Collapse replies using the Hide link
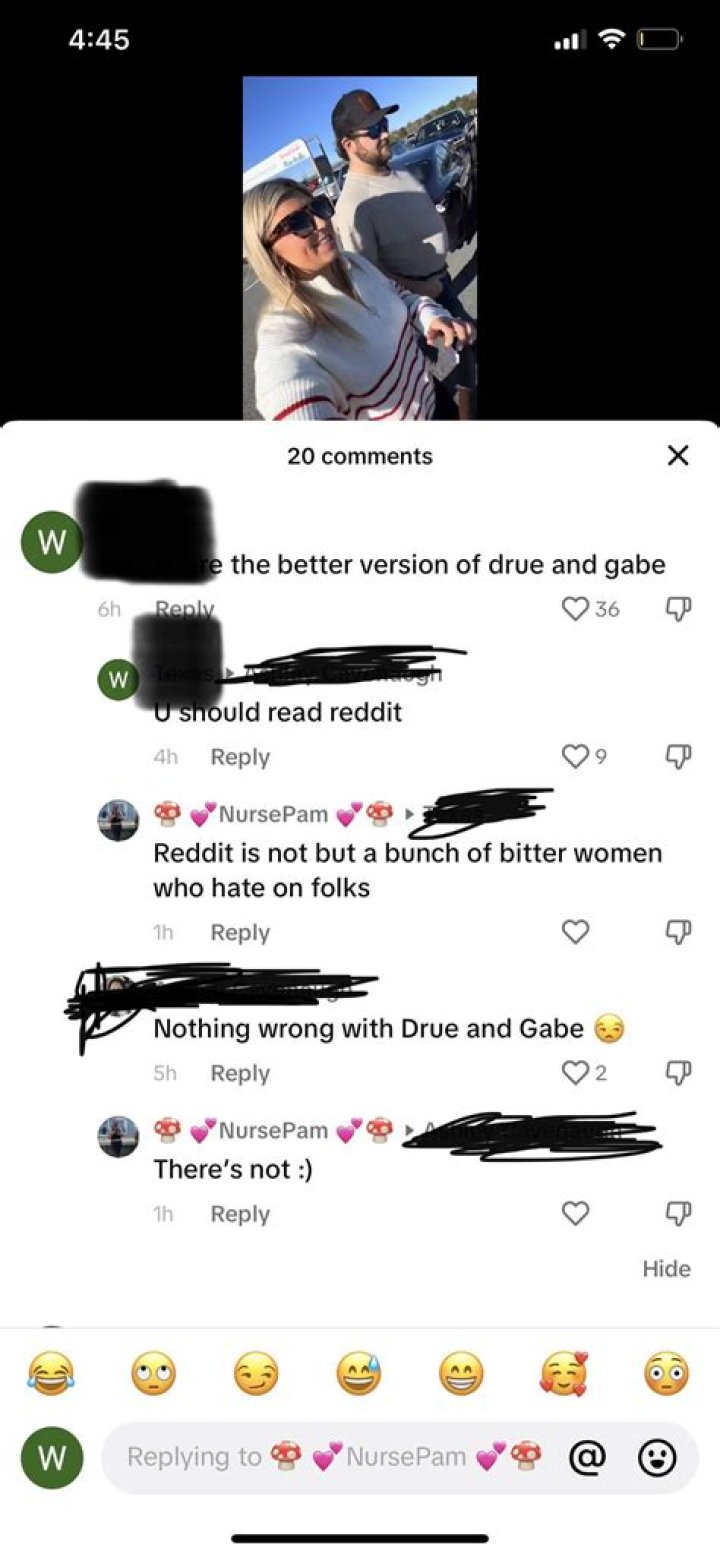720x1557 pixels. pos(667,1268)
